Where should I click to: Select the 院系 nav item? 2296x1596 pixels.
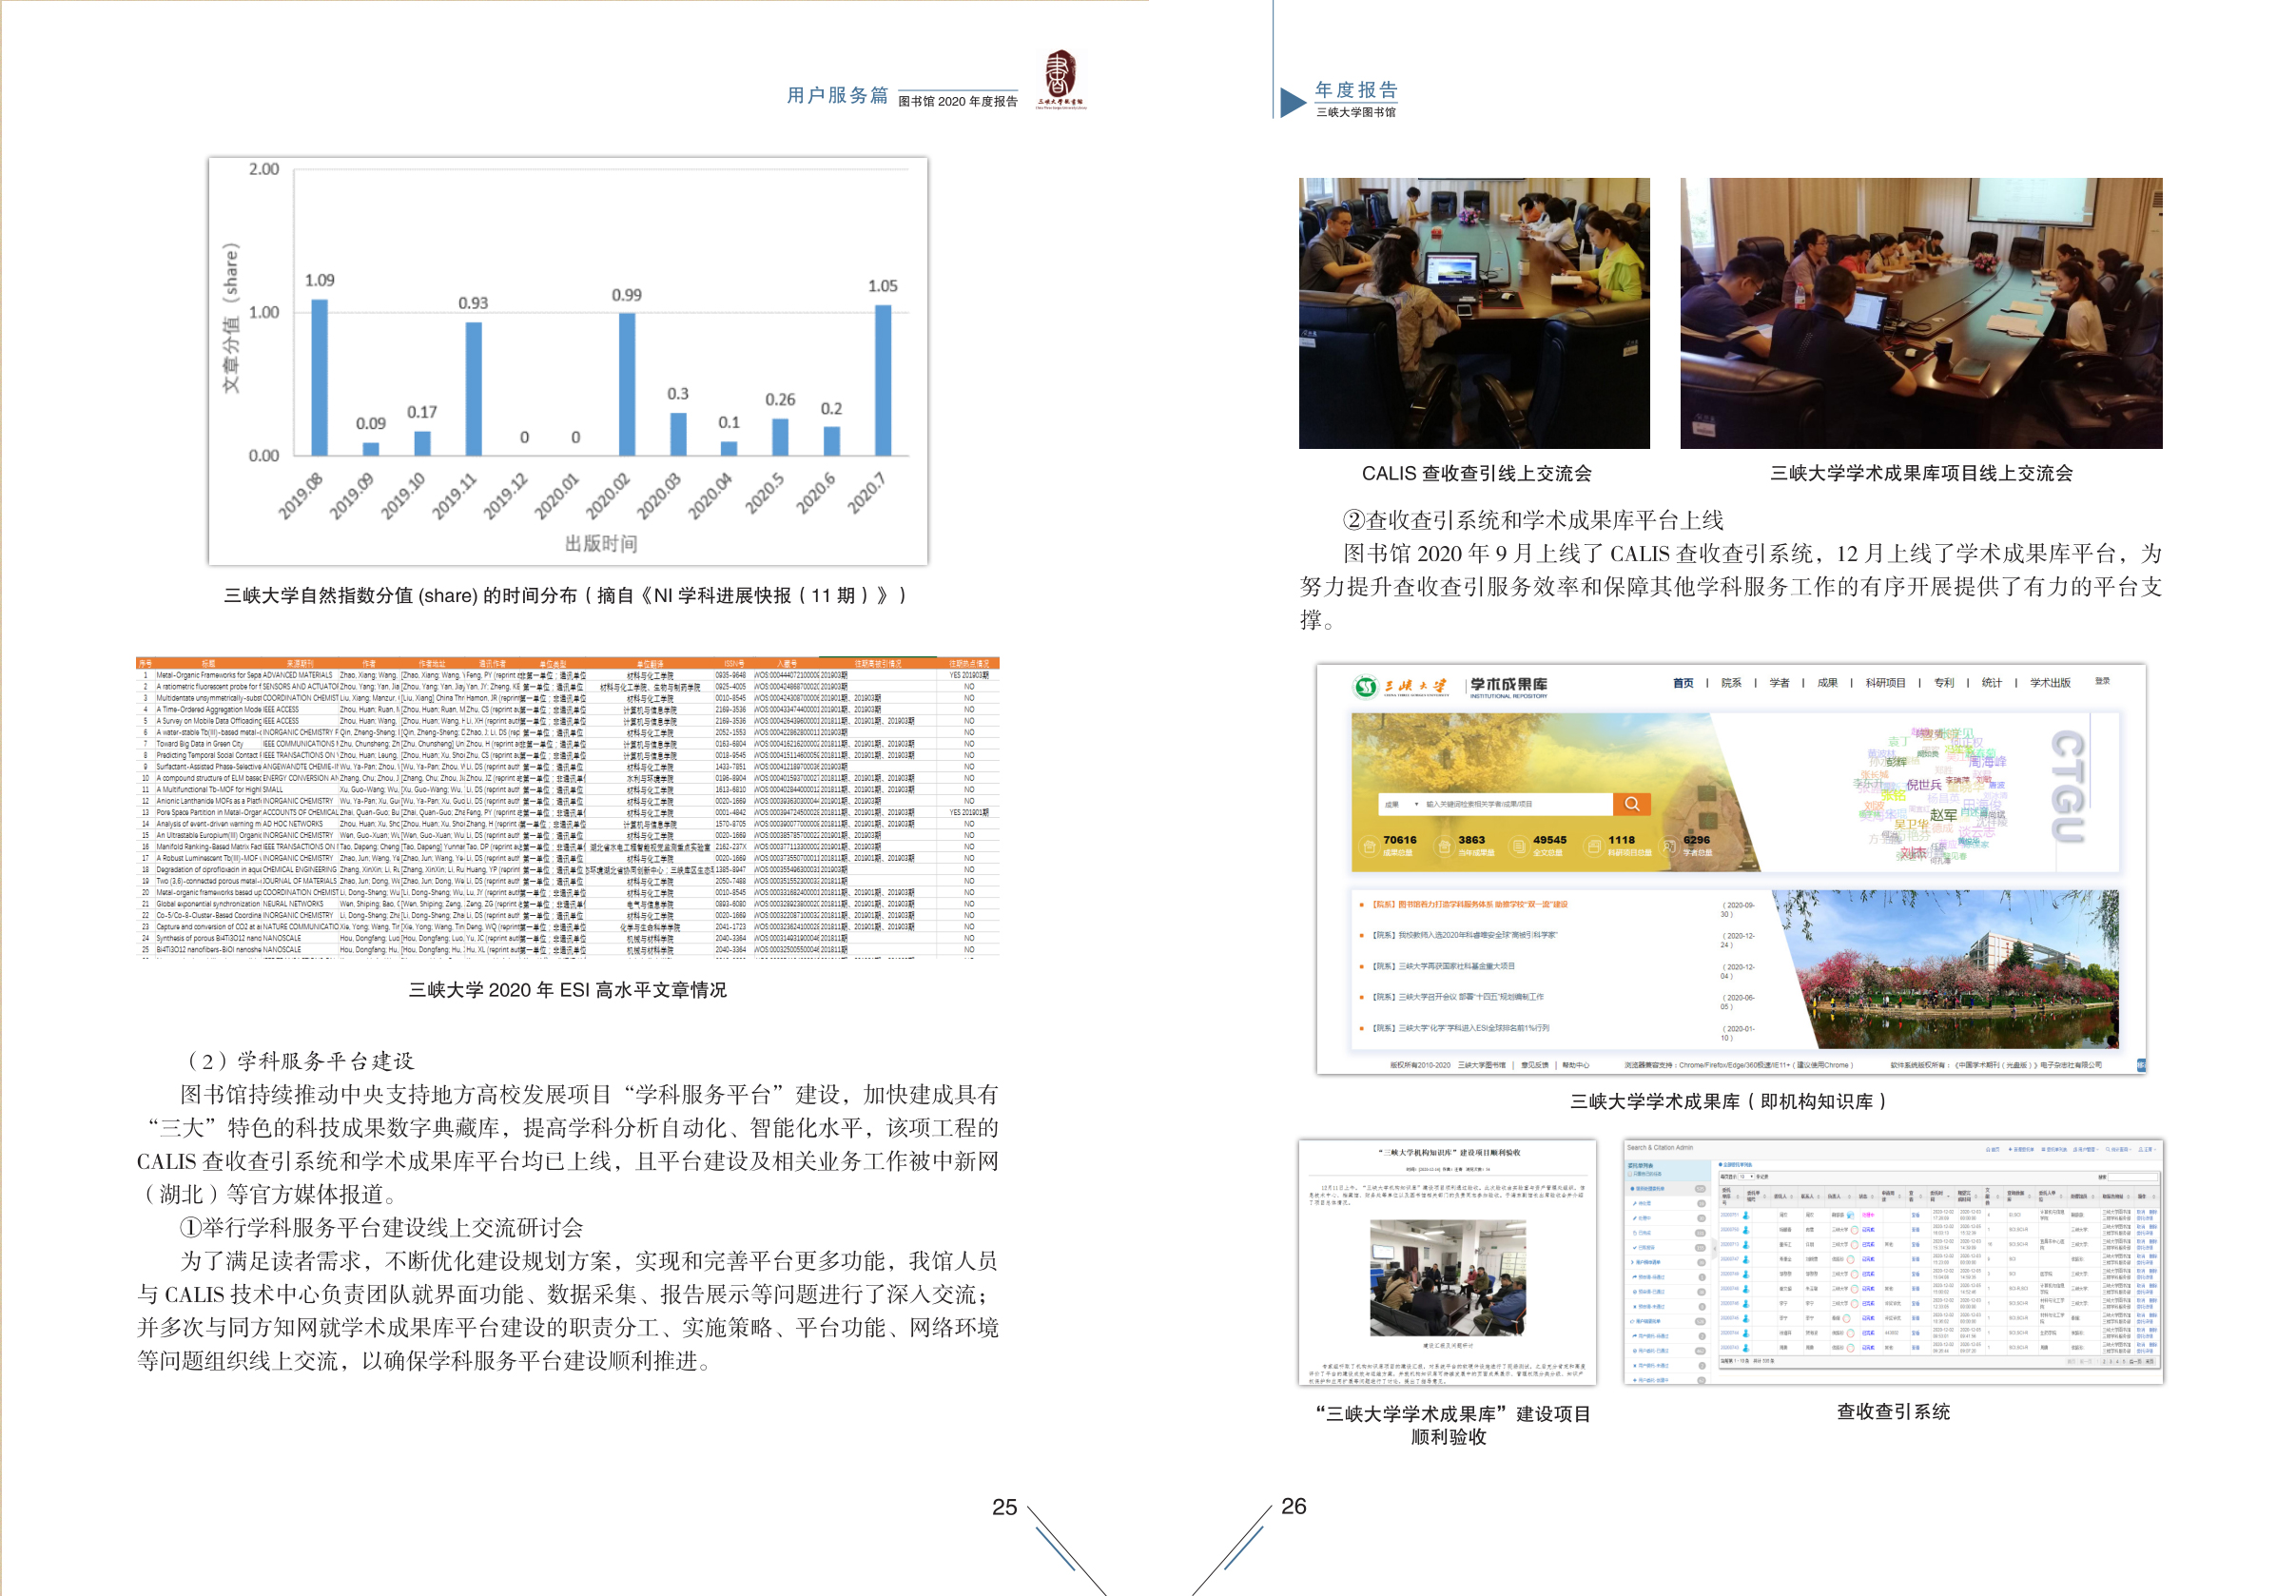coord(1731,683)
